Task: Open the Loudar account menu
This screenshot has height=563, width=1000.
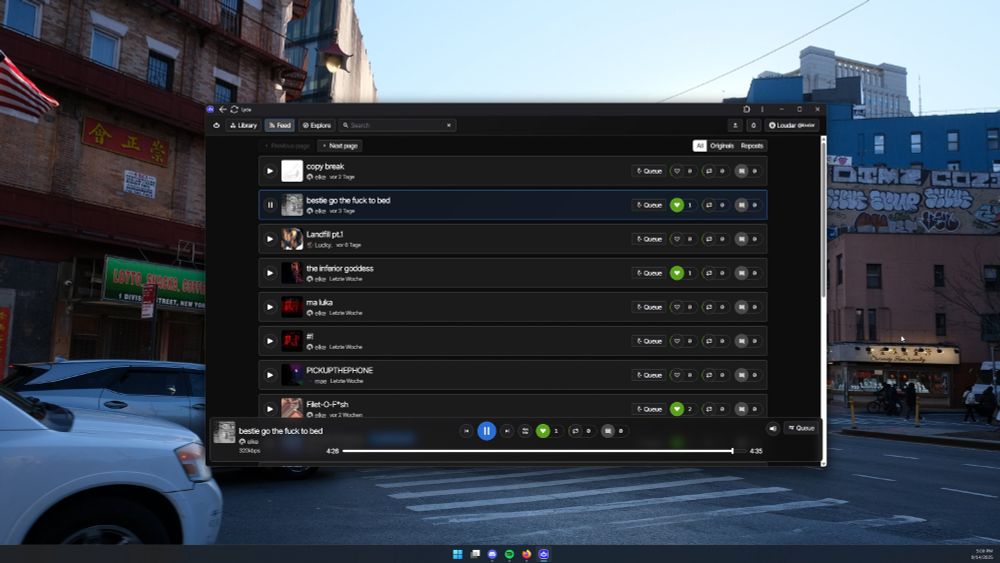Action: point(791,126)
